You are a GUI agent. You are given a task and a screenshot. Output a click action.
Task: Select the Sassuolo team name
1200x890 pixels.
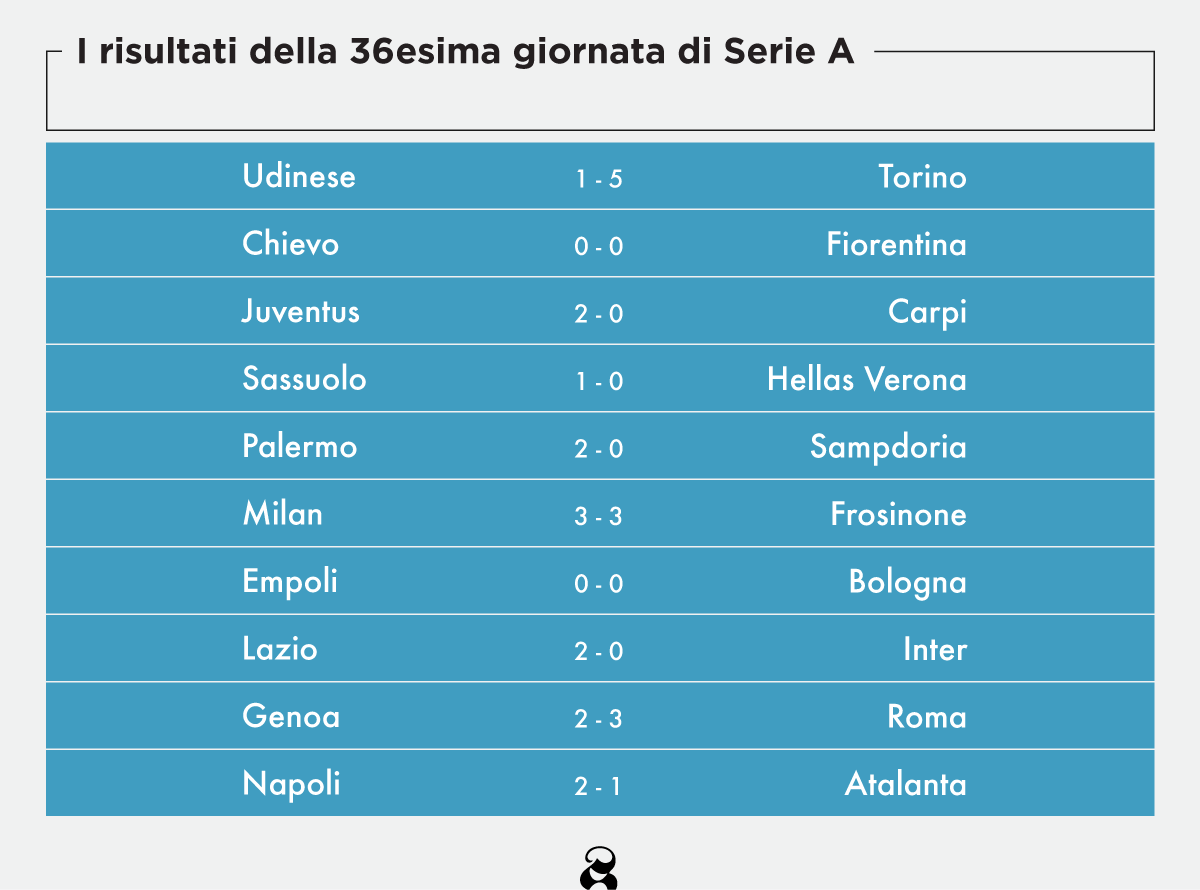304,379
